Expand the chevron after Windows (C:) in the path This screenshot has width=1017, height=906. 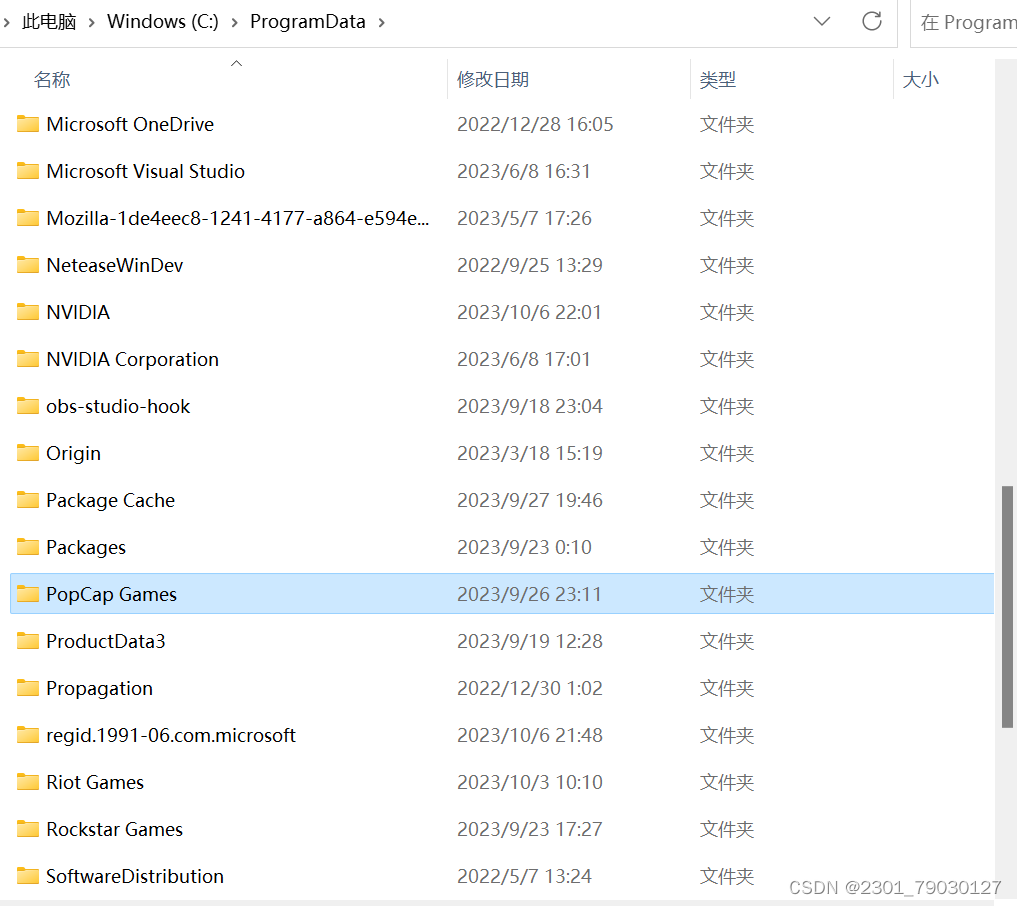234,23
